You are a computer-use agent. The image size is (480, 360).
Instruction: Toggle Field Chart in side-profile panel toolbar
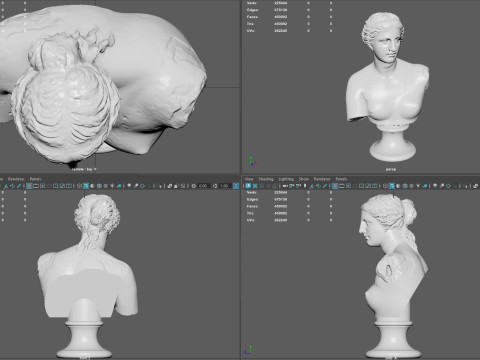tap(362, 186)
